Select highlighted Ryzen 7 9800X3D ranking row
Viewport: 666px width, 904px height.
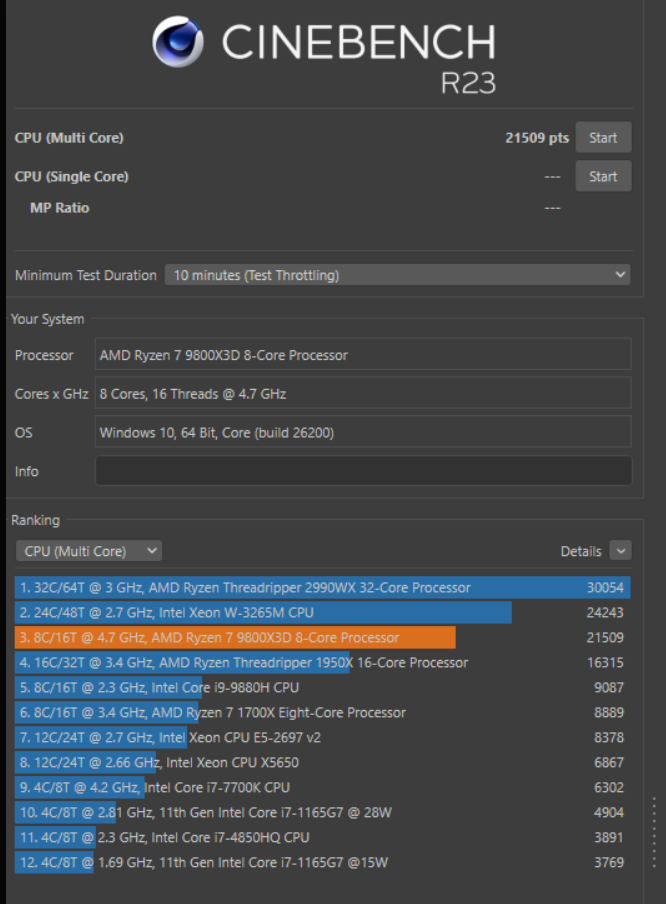coord(322,637)
